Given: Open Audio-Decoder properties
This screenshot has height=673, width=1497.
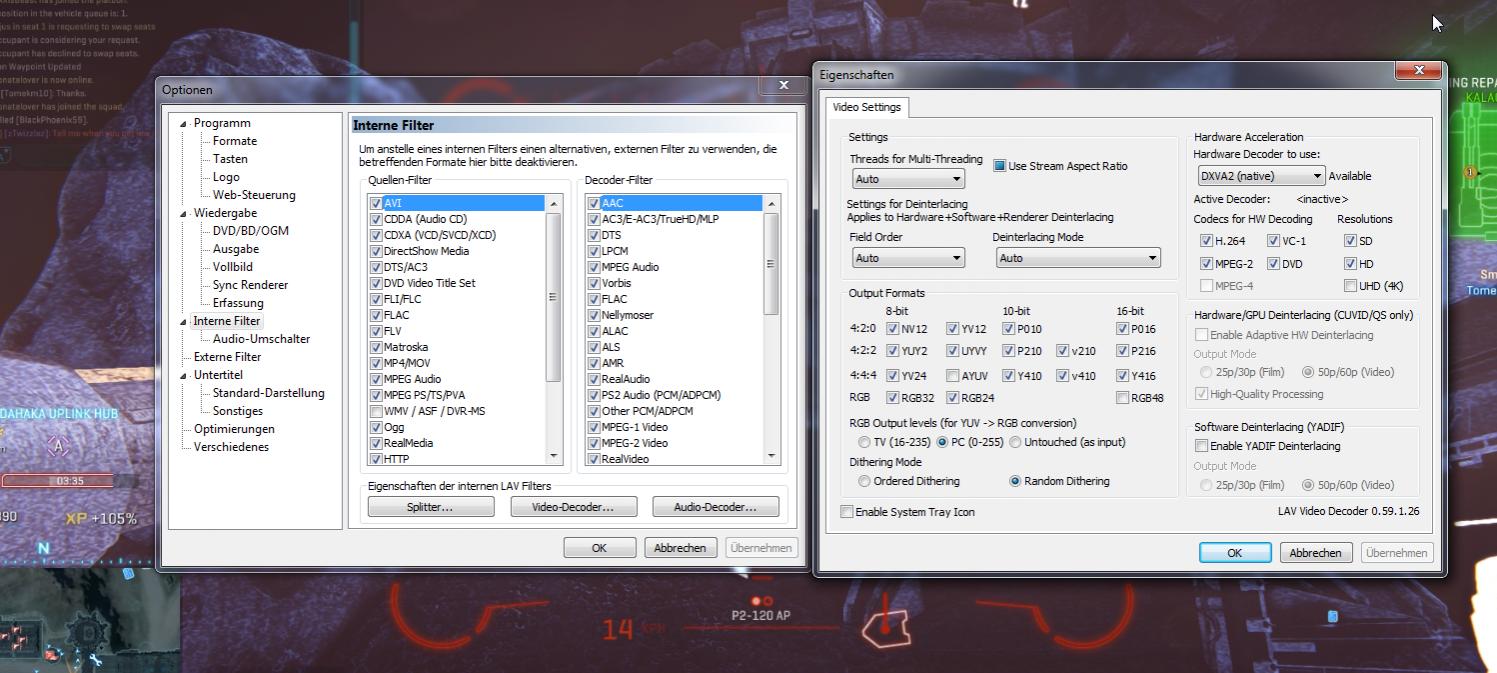Looking at the screenshot, I should (715, 507).
